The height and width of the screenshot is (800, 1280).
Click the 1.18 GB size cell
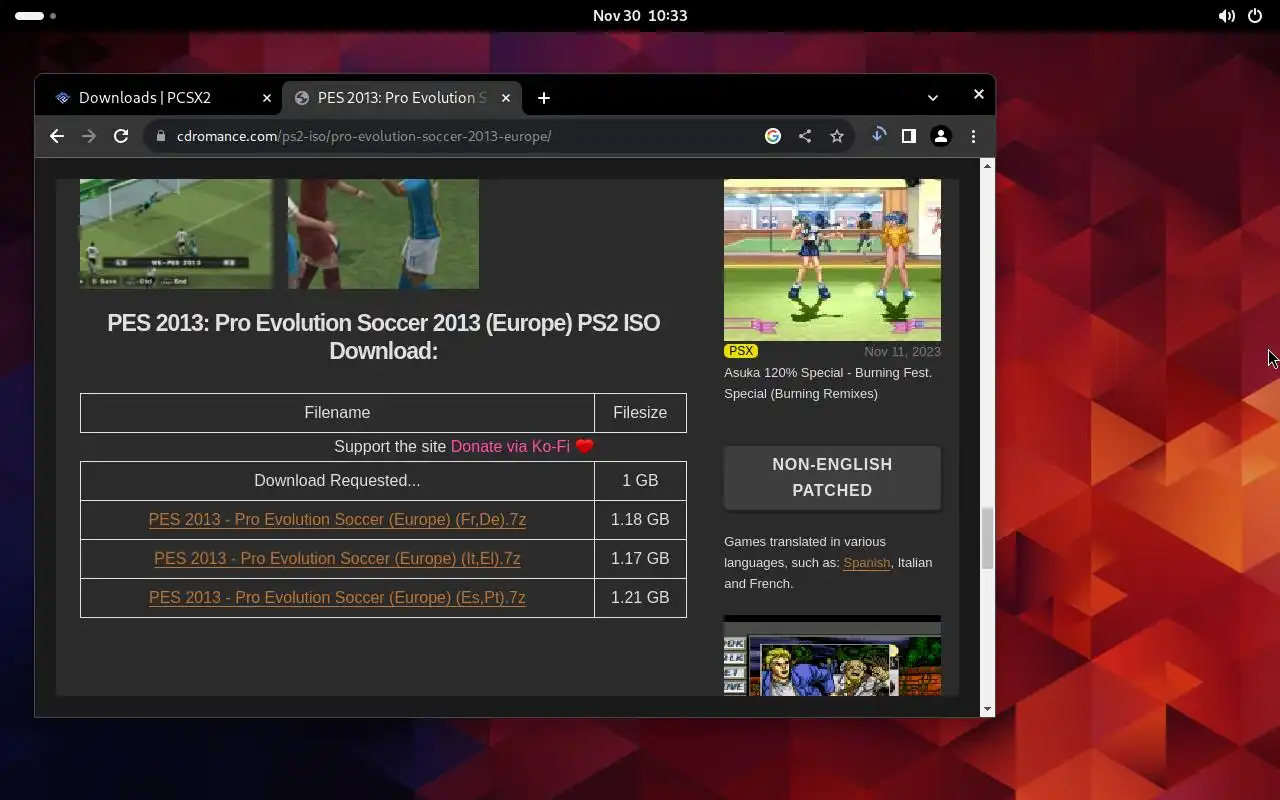click(640, 520)
